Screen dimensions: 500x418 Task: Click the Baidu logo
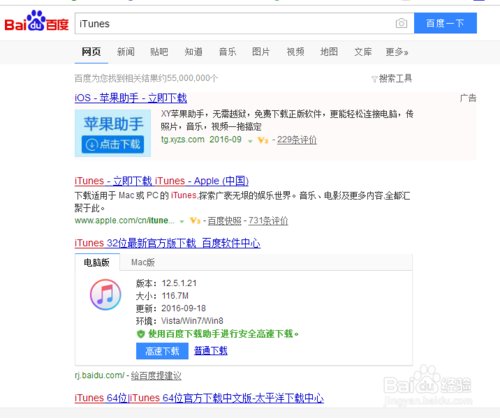[x=37, y=21]
